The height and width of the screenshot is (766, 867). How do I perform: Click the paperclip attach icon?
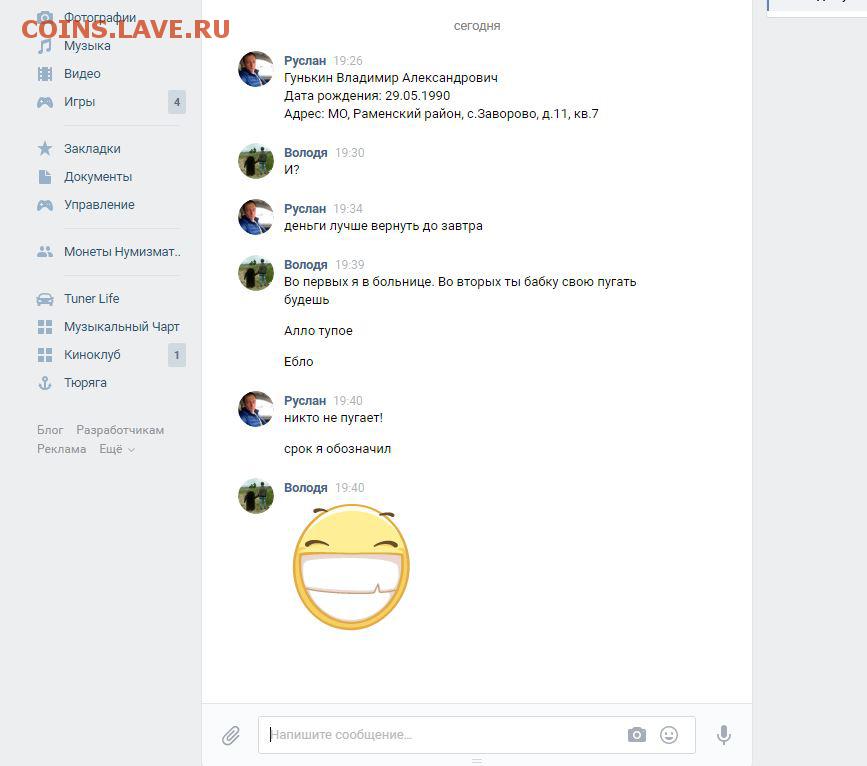[x=231, y=735]
